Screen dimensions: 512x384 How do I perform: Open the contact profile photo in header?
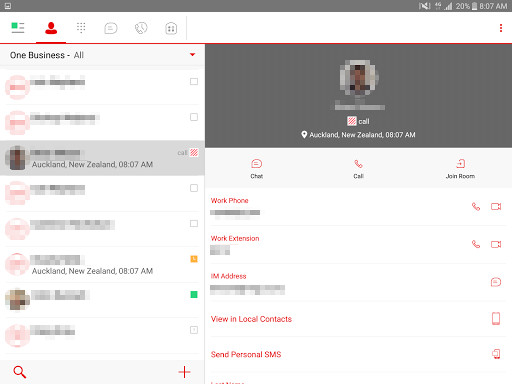358,77
